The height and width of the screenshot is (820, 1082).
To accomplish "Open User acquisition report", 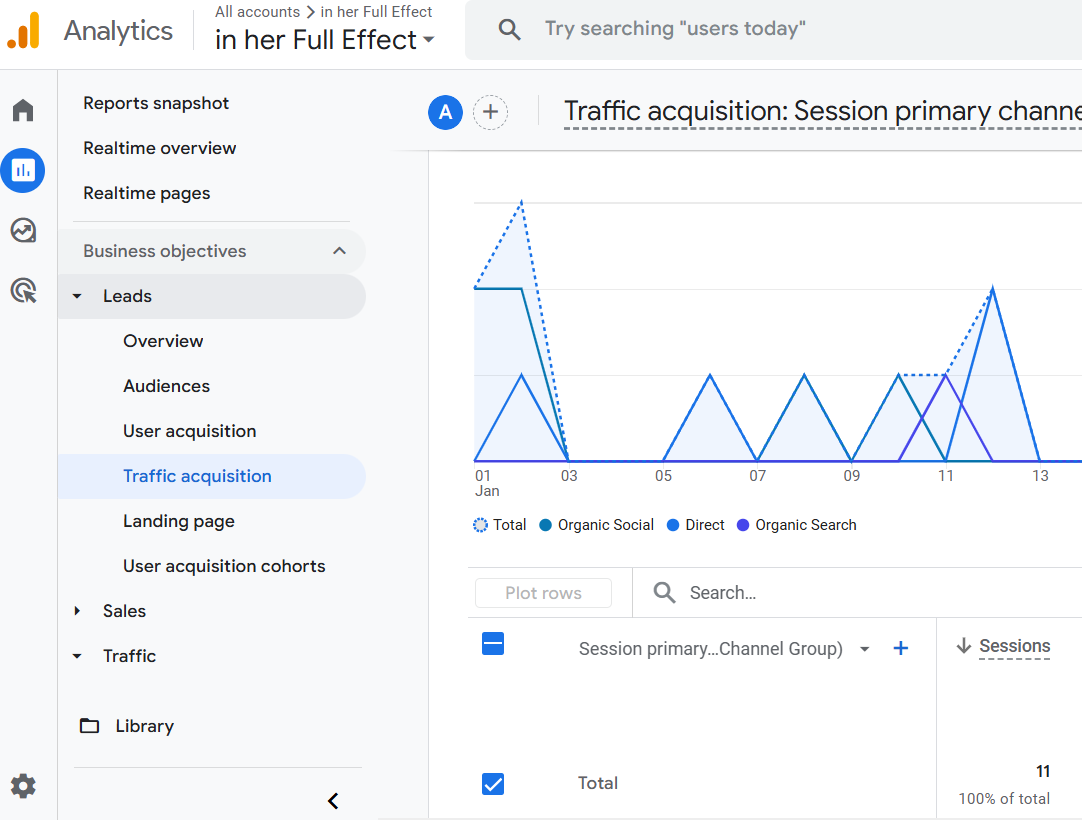I will coord(190,431).
